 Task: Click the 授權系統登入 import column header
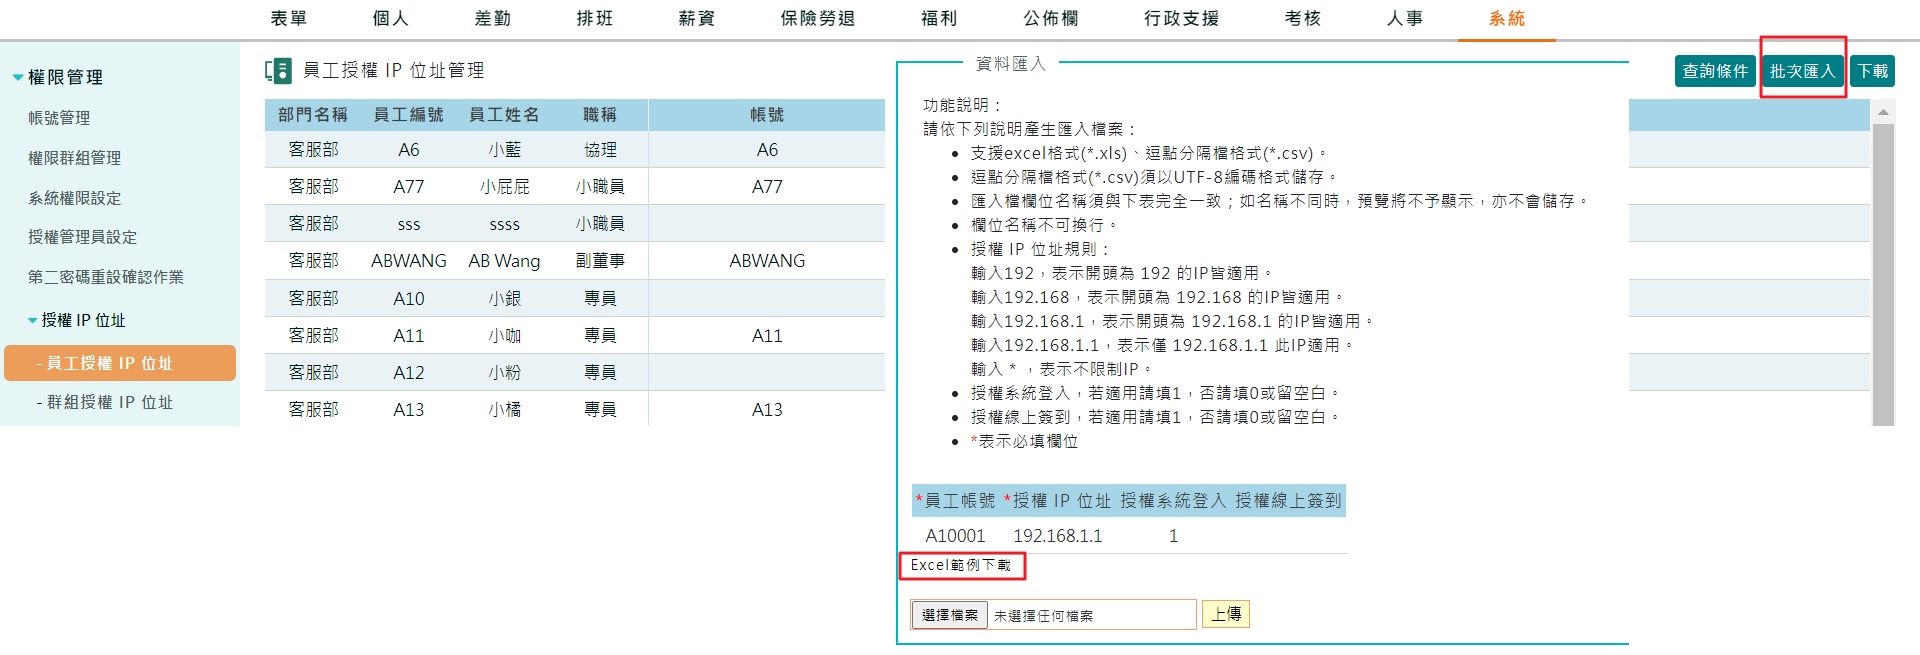pos(1173,500)
